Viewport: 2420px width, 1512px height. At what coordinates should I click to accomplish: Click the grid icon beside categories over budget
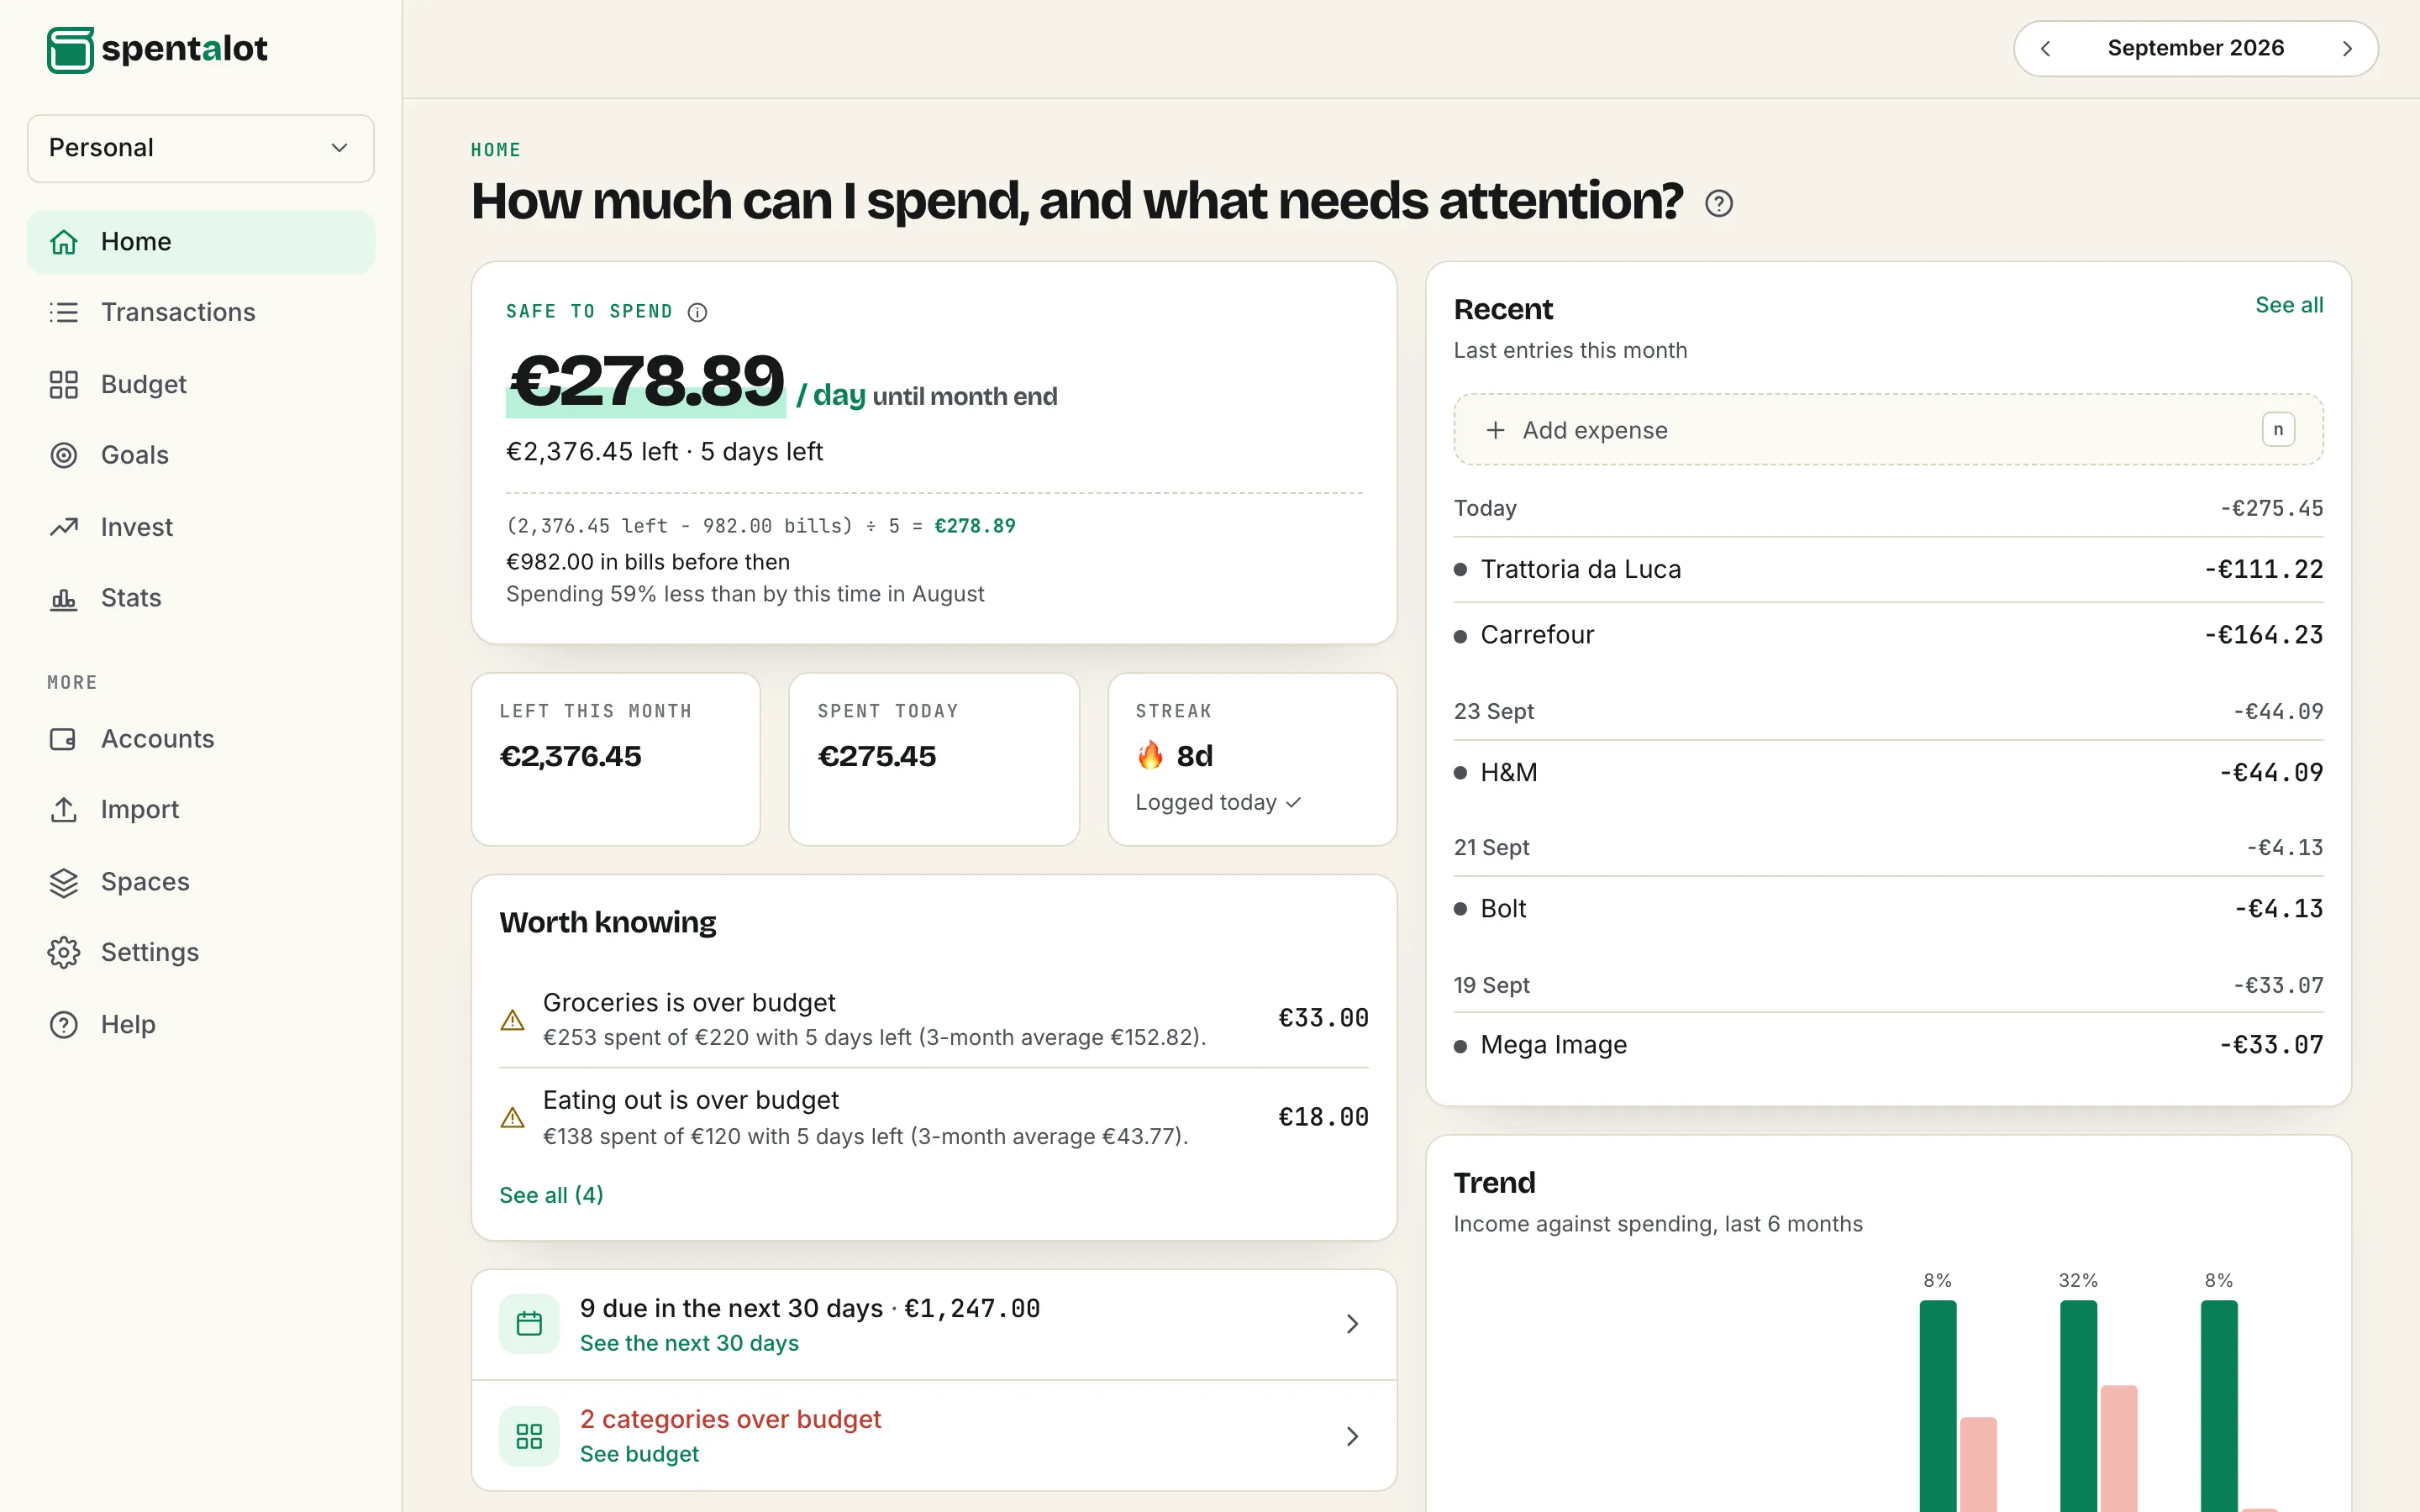[529, 1436]
